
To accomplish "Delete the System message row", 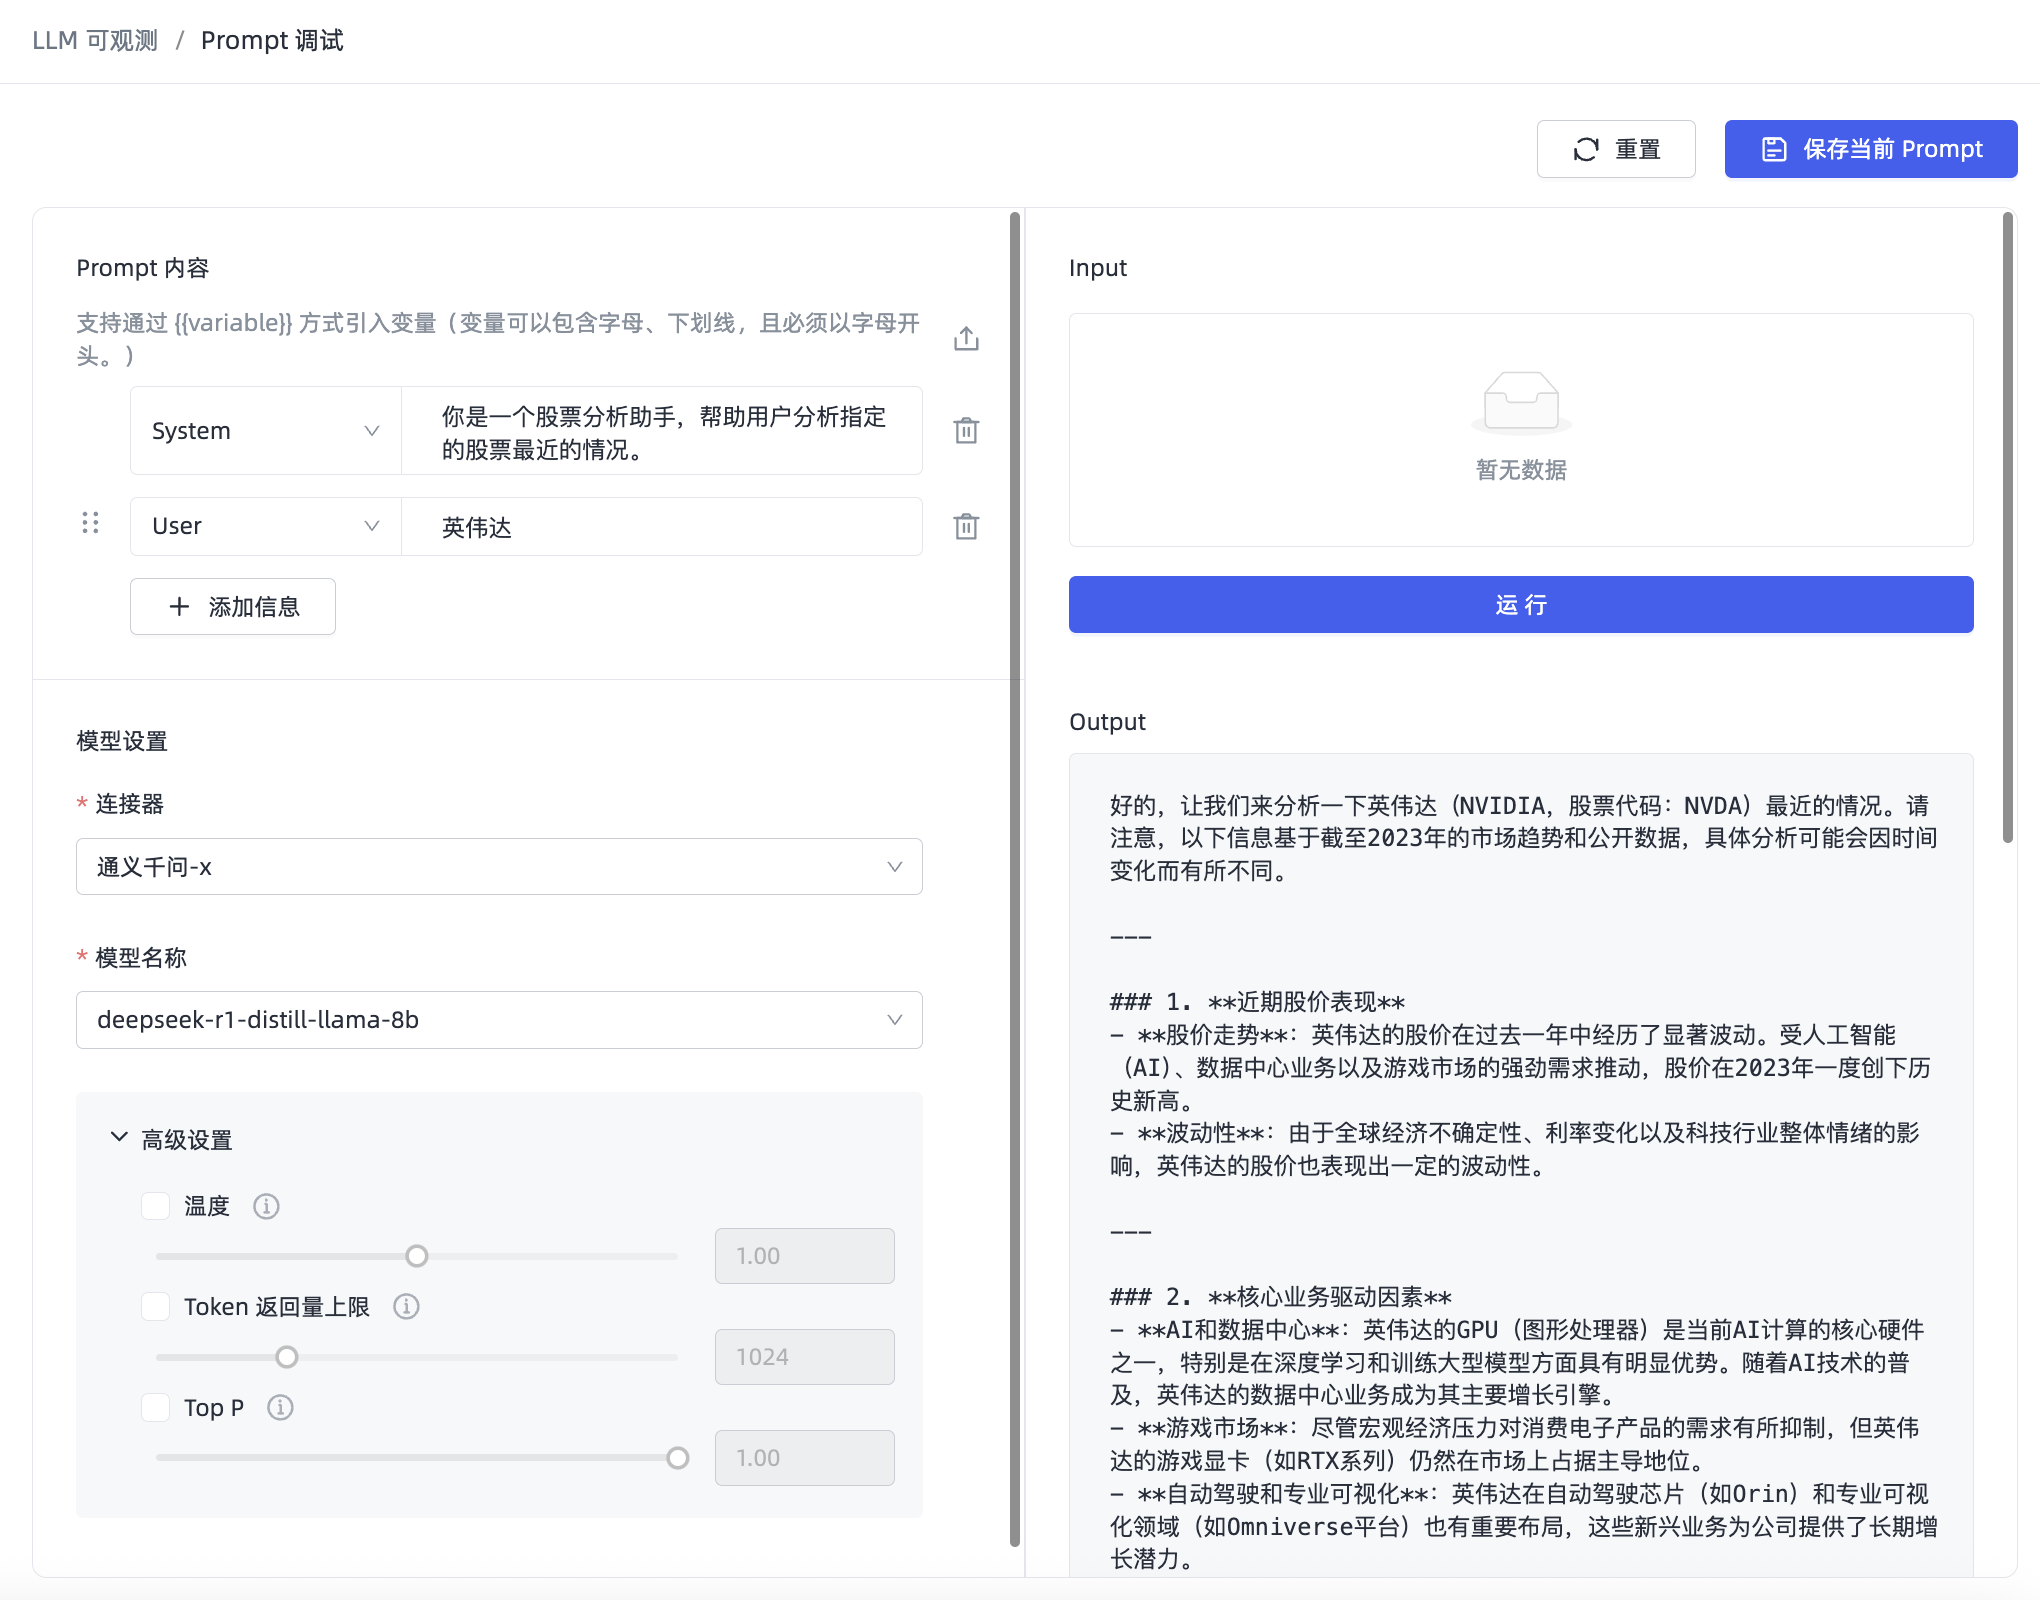I will 966,430.
